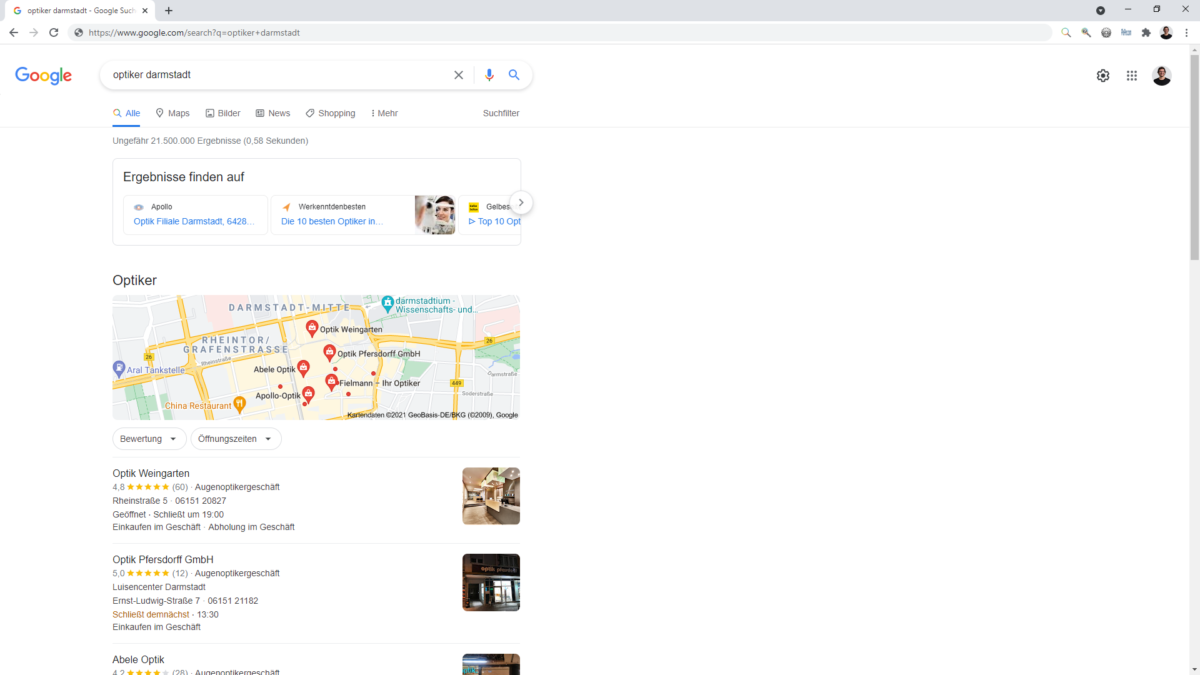This screenshot has width=1200, height=675.
Task: Switch to the Shopping tab
Action: point(330,113)
